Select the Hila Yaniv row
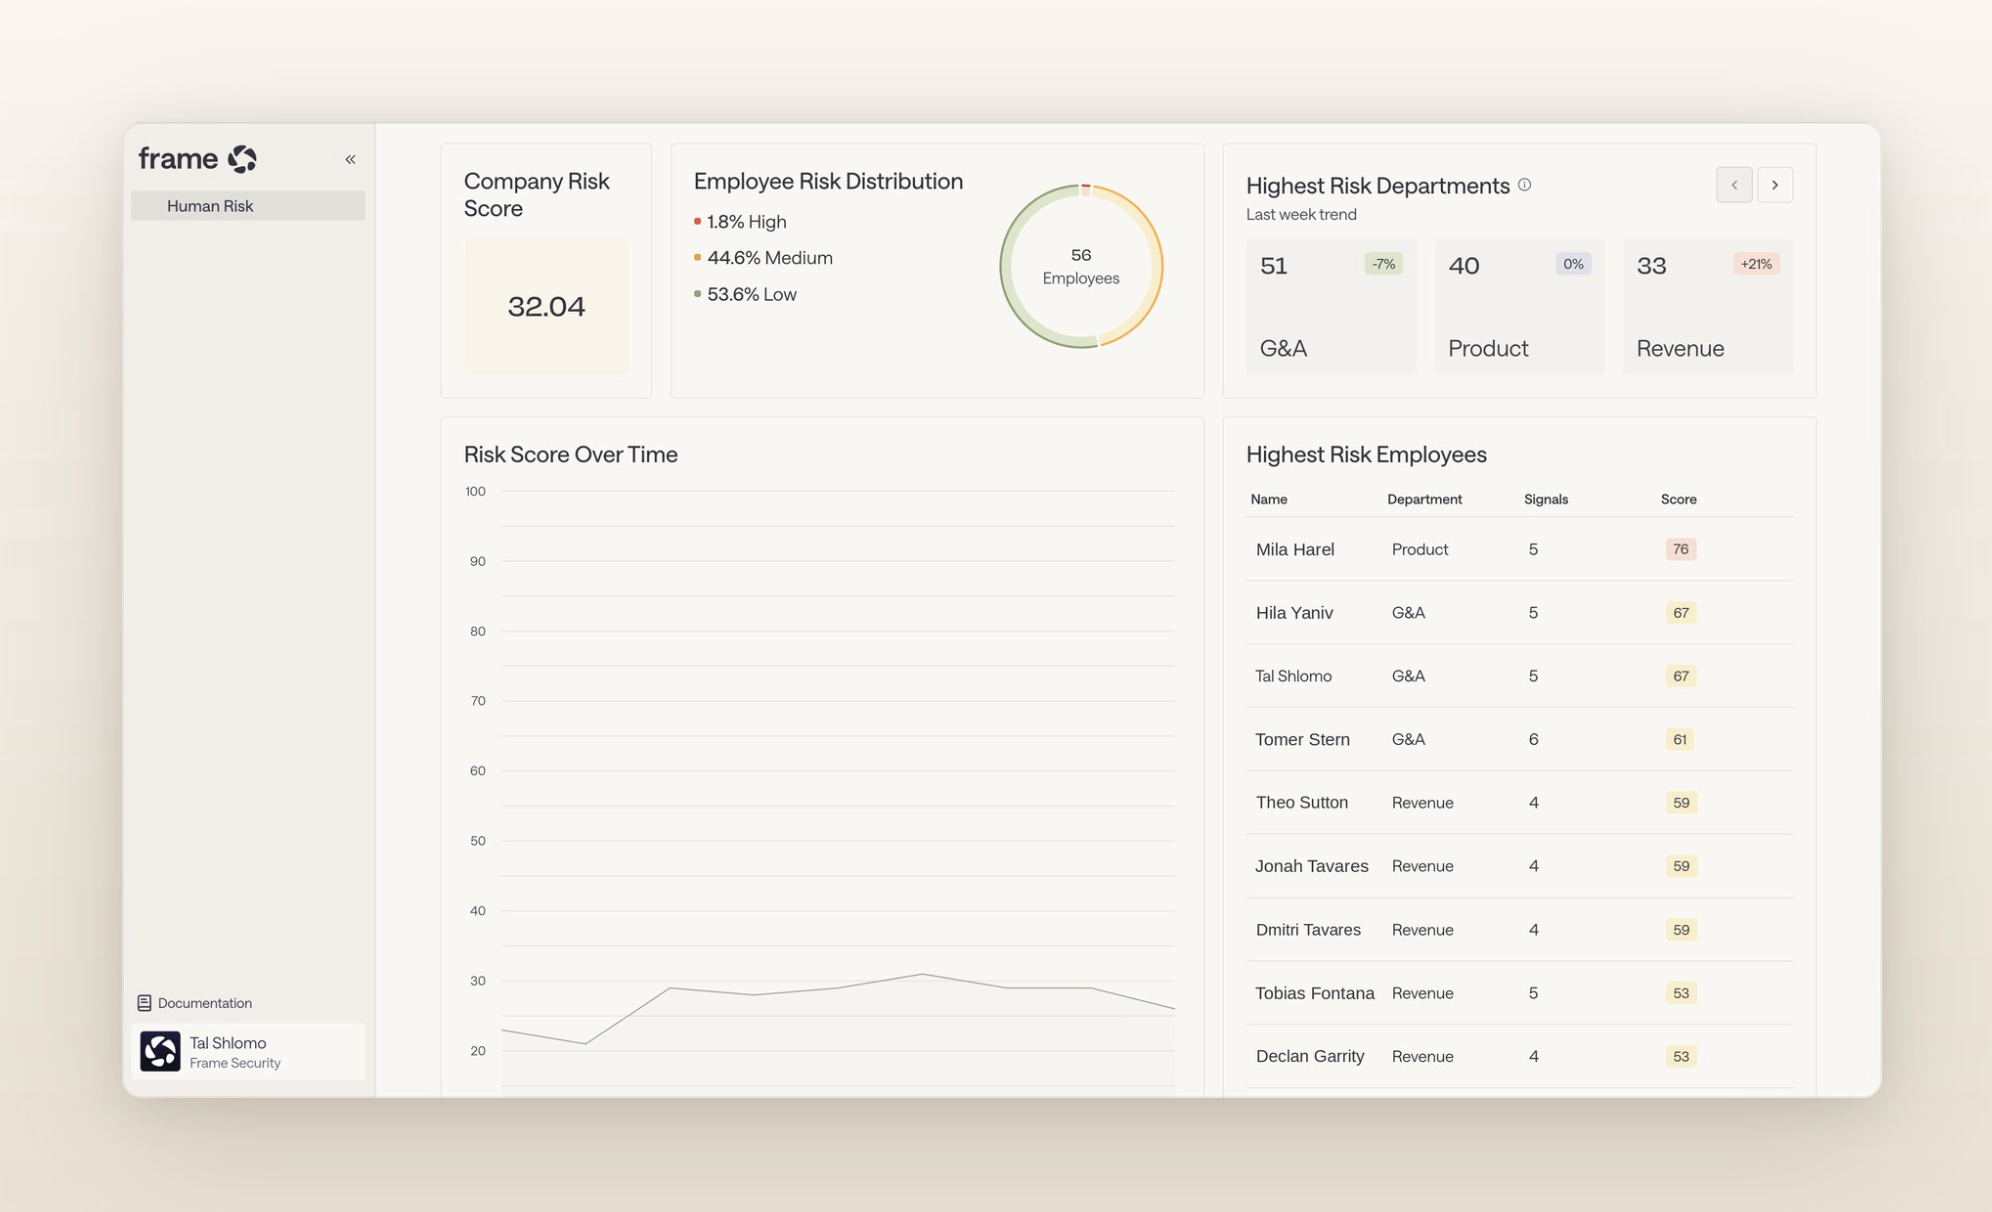Screen dimensions: 1992x1212 point(1519,612)
